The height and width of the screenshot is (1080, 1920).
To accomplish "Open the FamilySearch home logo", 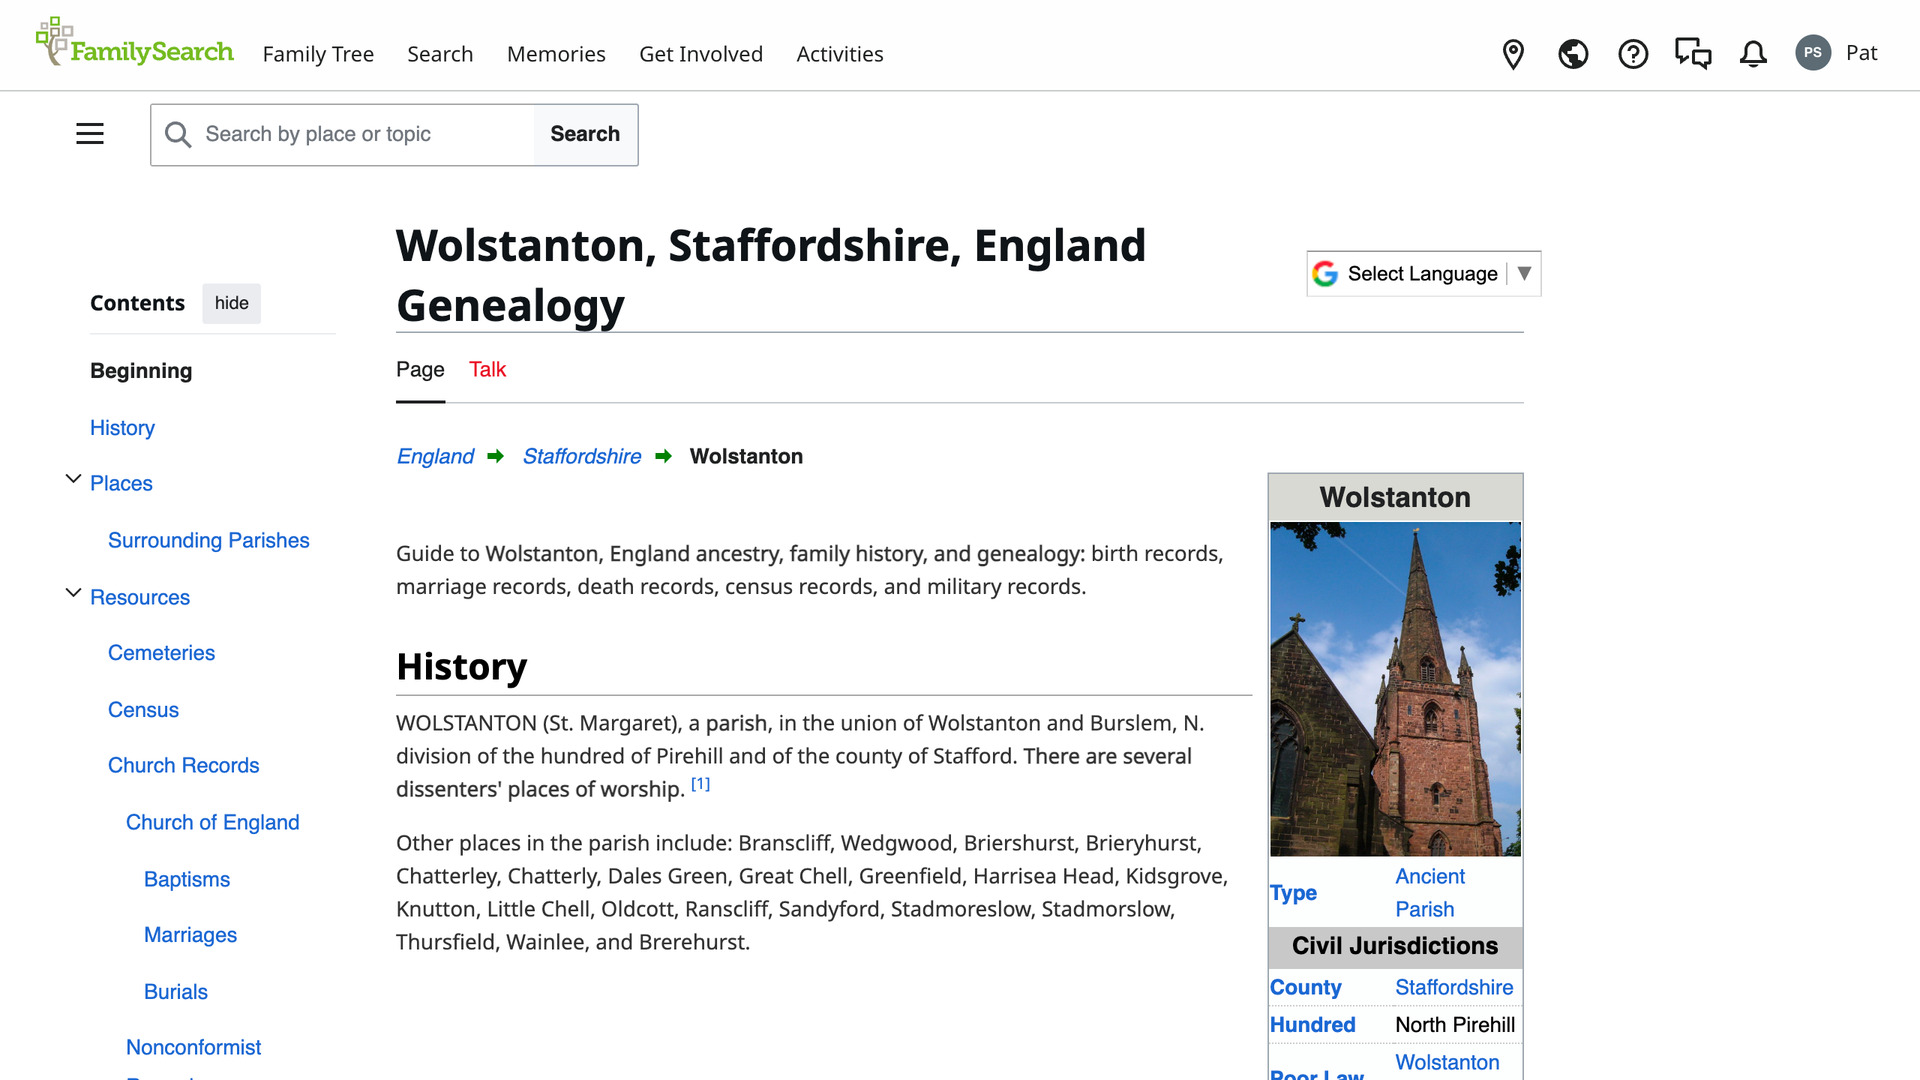I will click(134, 43).
